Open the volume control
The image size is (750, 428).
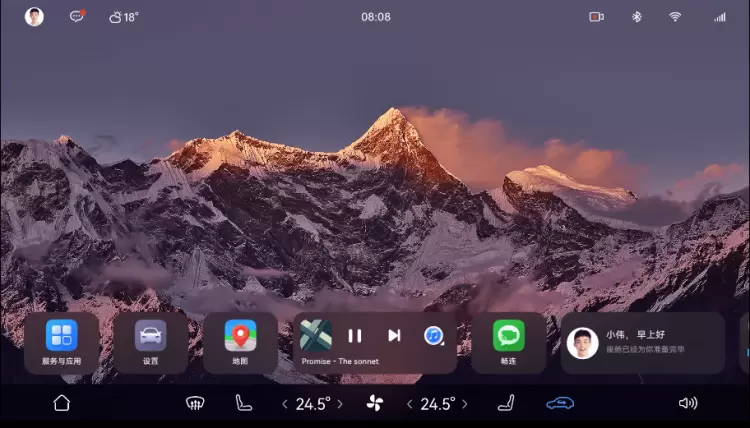(688, 403)
